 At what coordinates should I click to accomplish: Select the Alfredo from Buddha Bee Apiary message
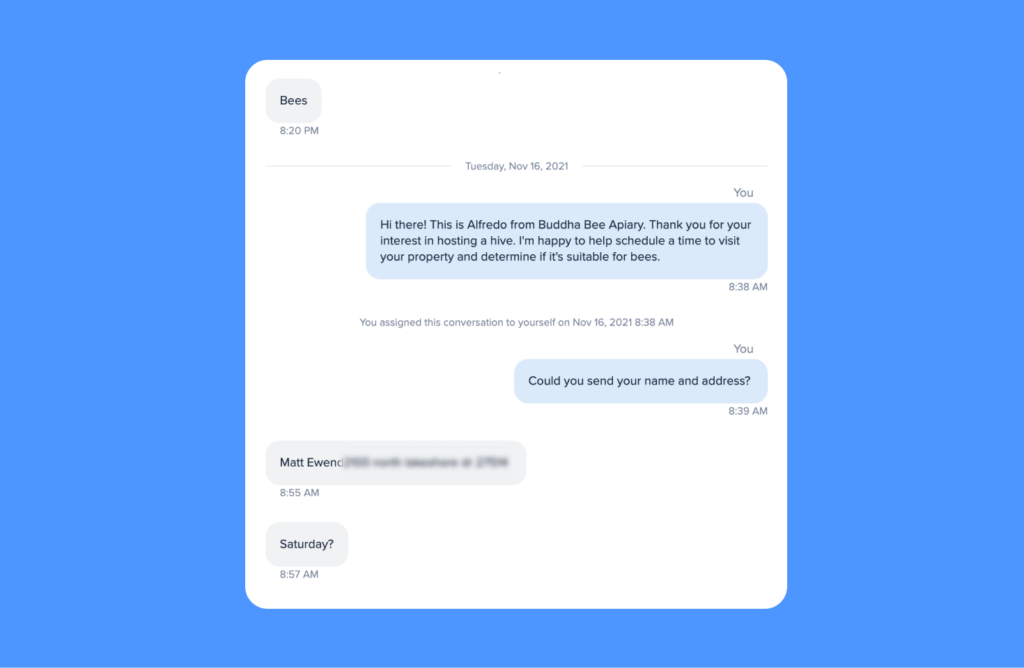(x=566, y=241)
